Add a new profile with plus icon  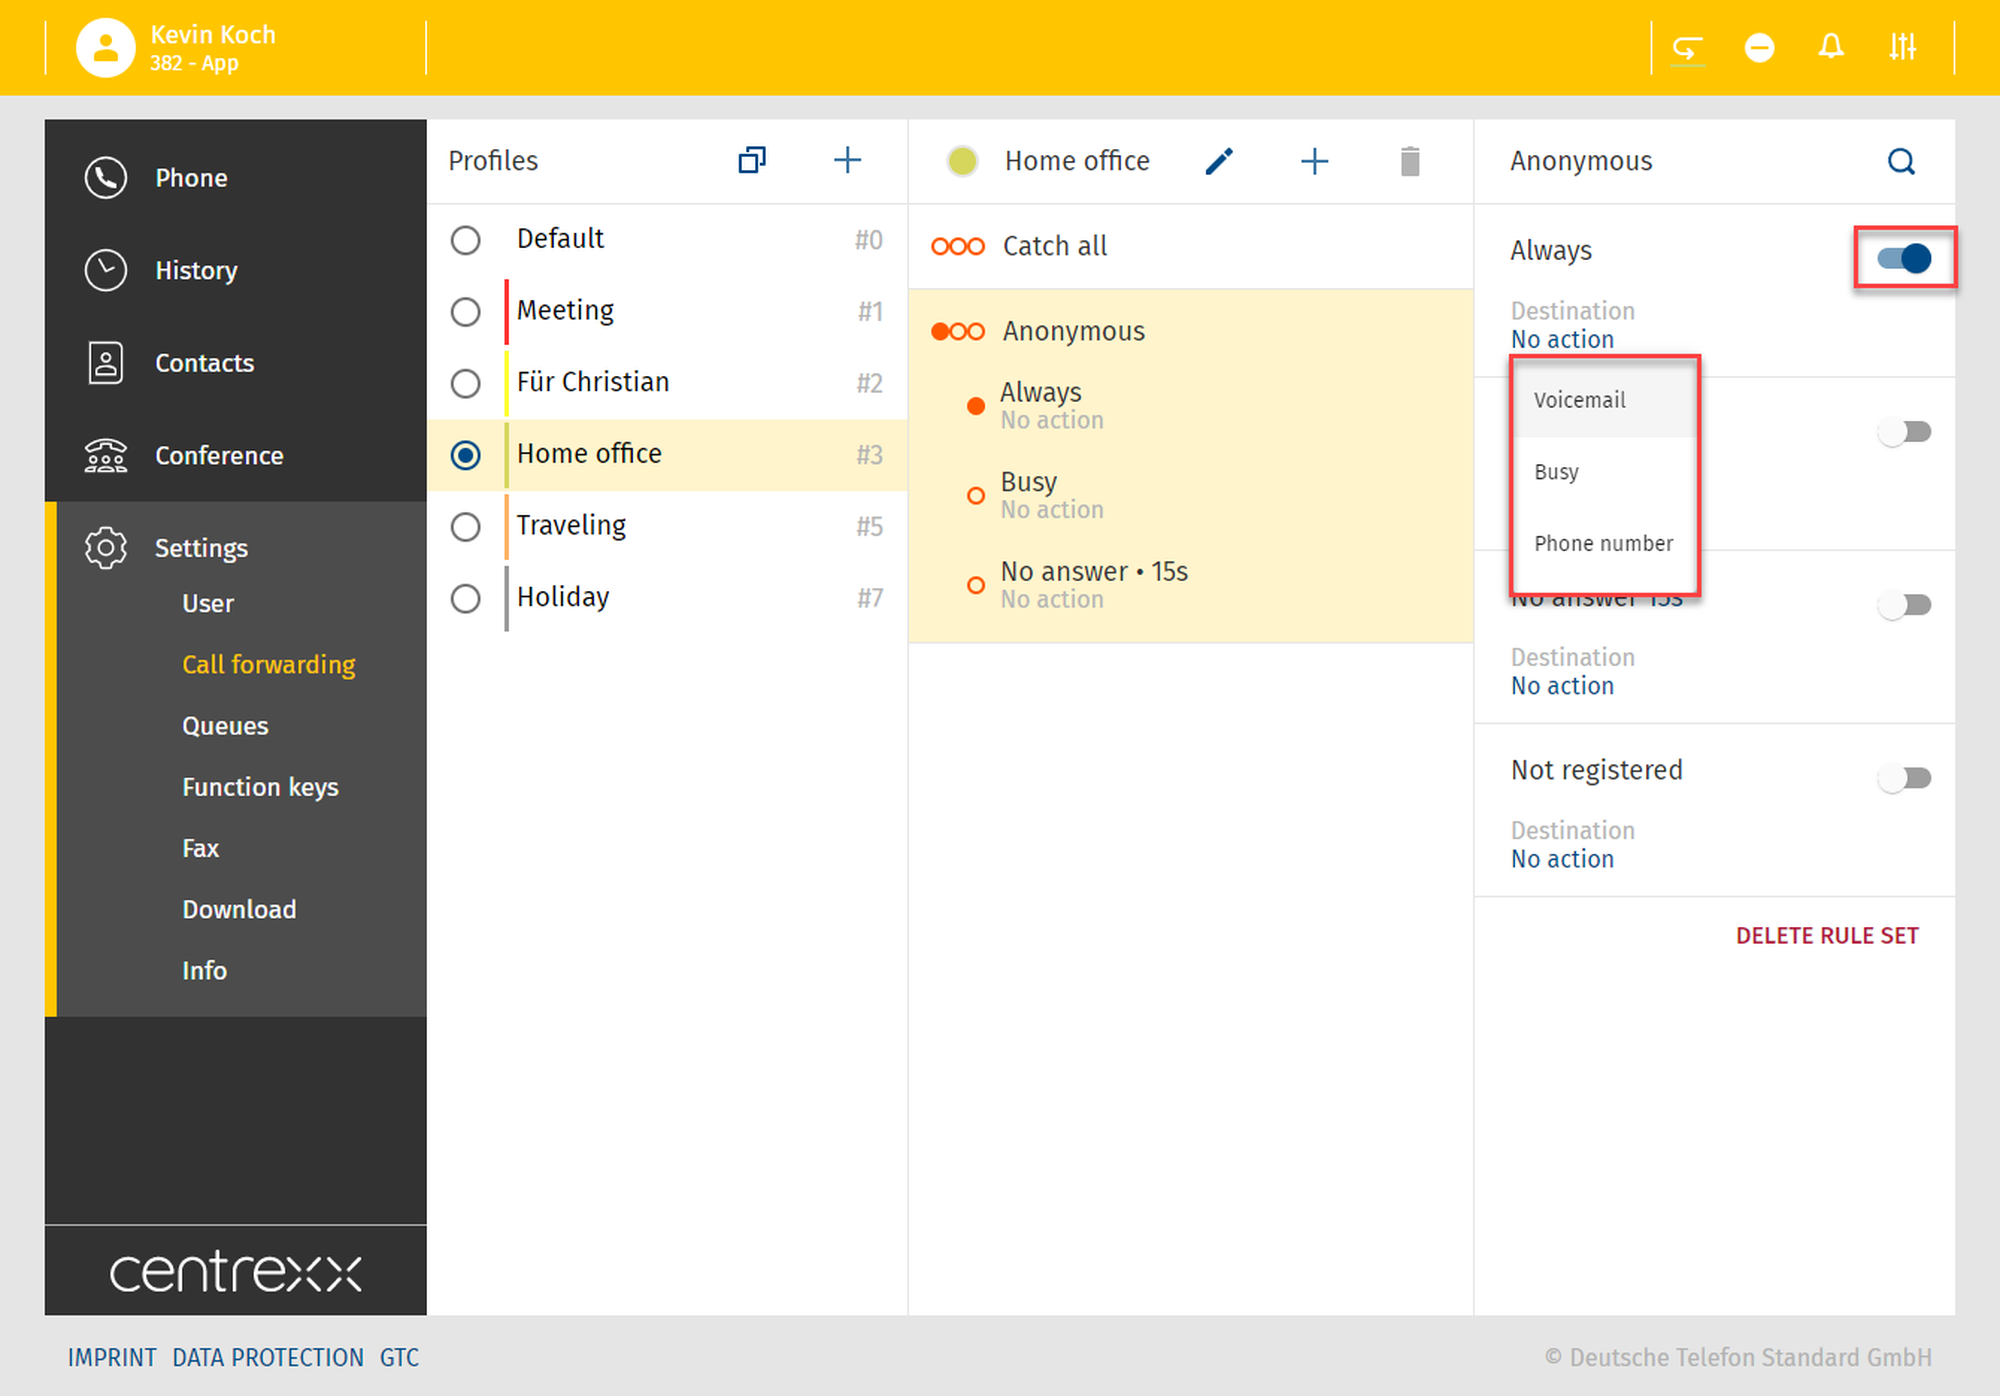[x=847, y=160]
